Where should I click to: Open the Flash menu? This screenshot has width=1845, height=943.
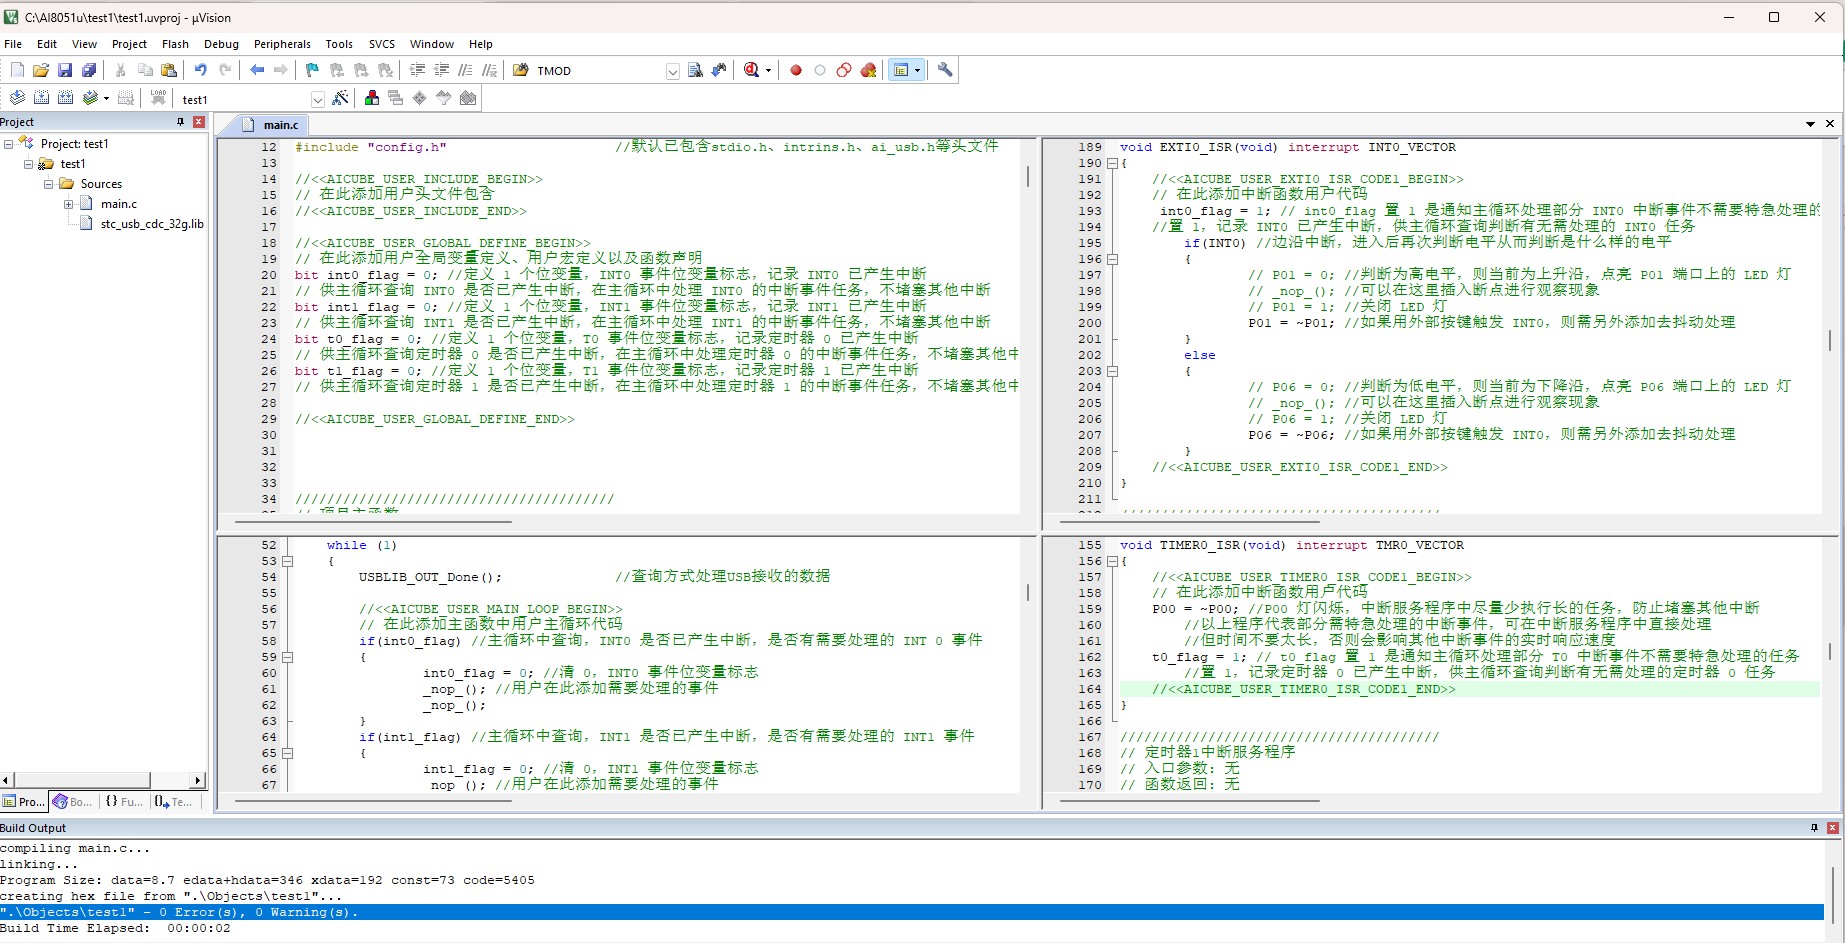(x=175, y=44)
